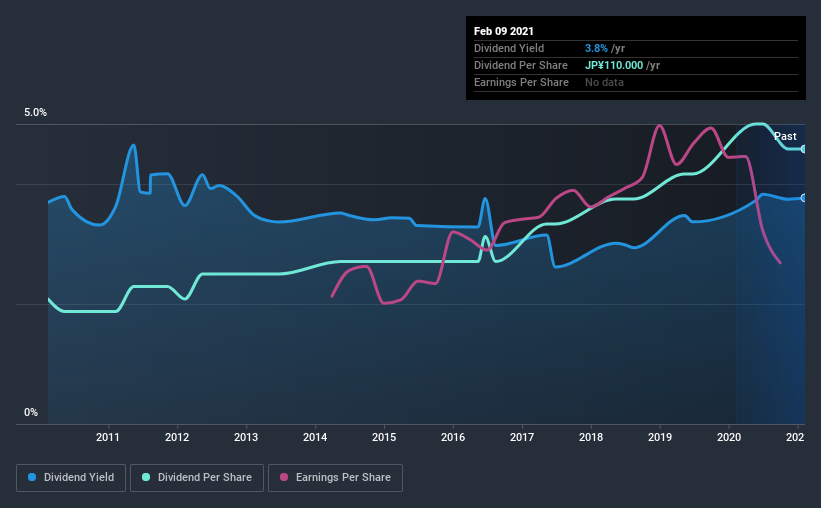Select the 2016 x-axis label

click(453, 437)
